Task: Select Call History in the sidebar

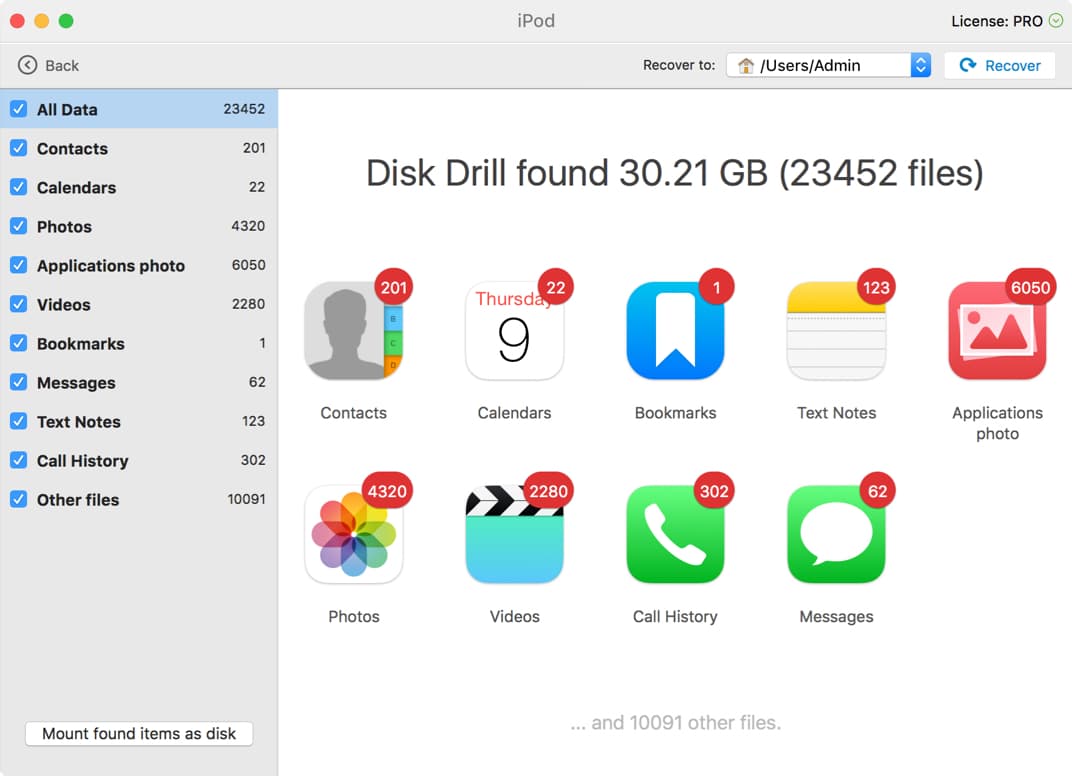Action: (82, 461)
